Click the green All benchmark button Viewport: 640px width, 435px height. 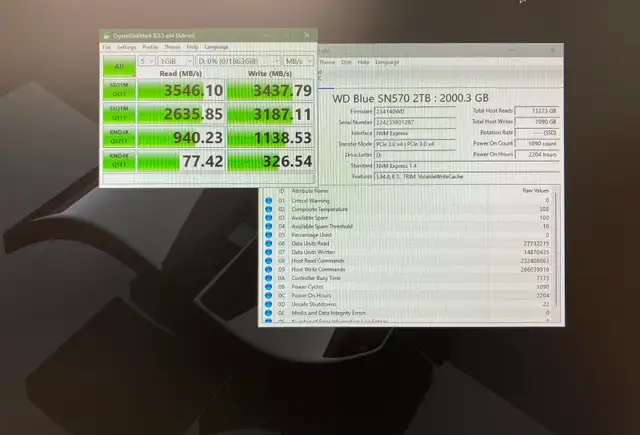pyautogui.click(x=119, y=66)
